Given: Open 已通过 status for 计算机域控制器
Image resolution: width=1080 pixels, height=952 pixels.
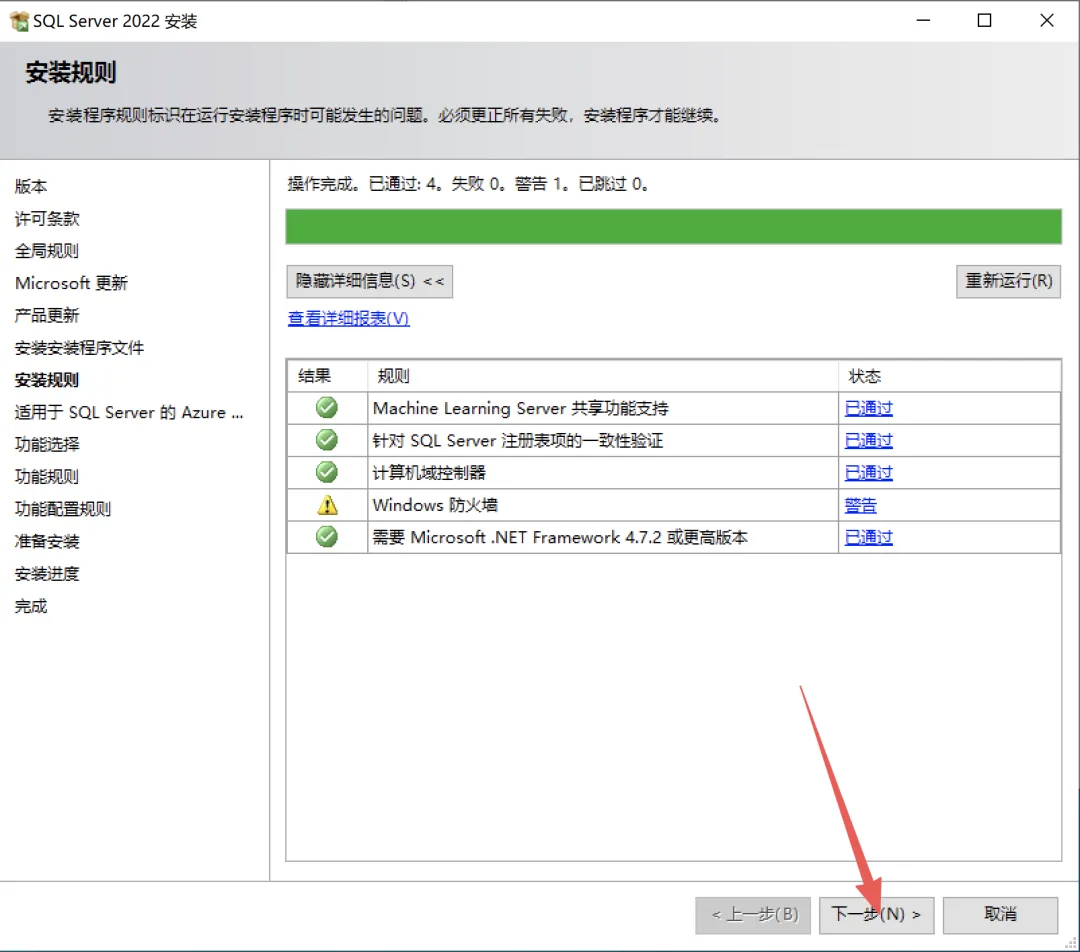Looking at the screenshot, I should pos(869,473).
